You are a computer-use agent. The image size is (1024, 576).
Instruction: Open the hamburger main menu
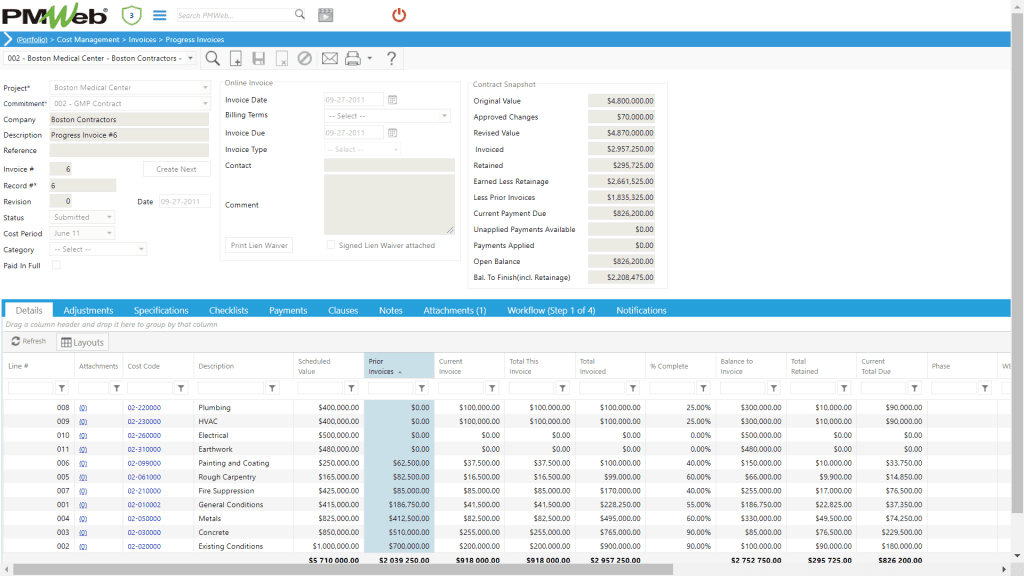tap(159, 15)
